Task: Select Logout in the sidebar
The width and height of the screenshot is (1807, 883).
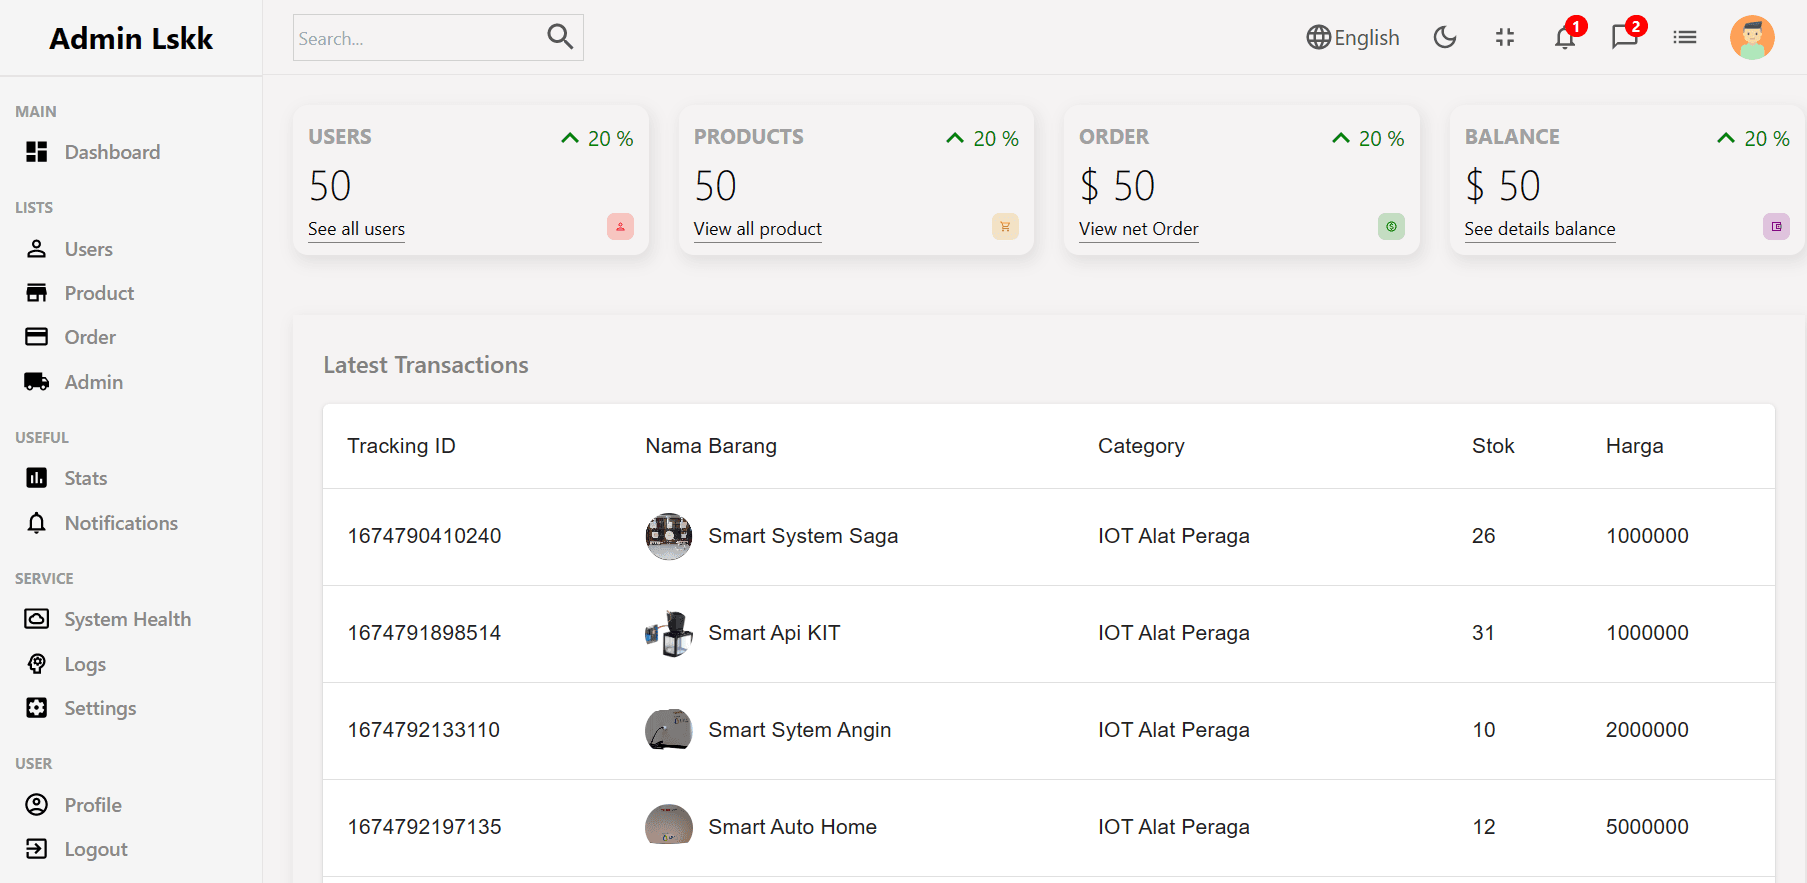Action: [96, 849]
